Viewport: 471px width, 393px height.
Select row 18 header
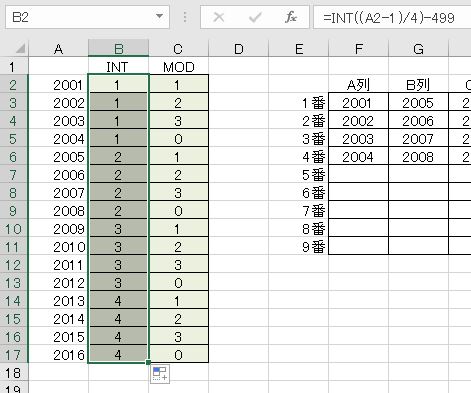tap(13, 373)
